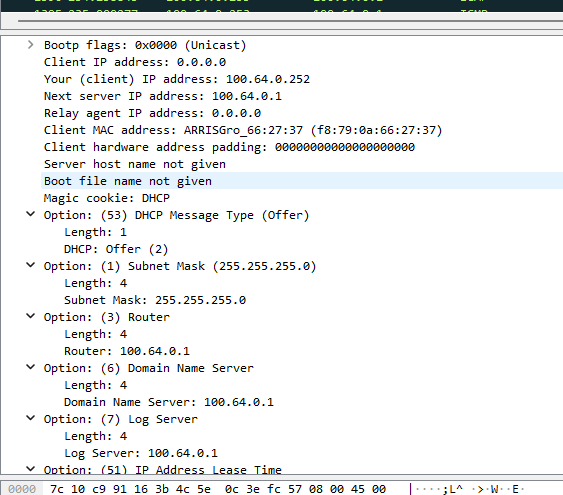The image size is (563, 495).
Task: Collapse Option (6) Domain Name Server
Action: pos(31,367)
